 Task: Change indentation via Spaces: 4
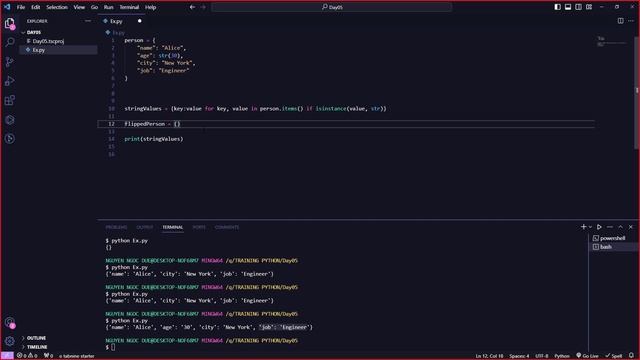tap(519, 356)
